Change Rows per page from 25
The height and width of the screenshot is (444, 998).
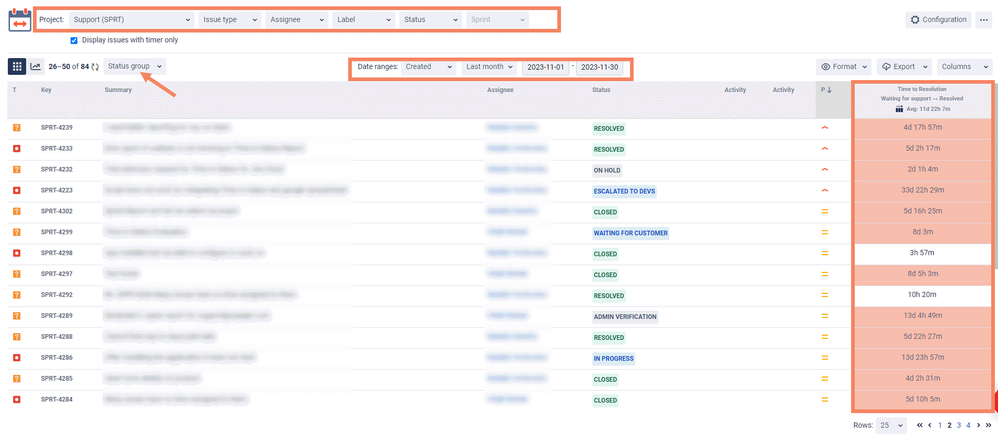(x=892, y=425)
